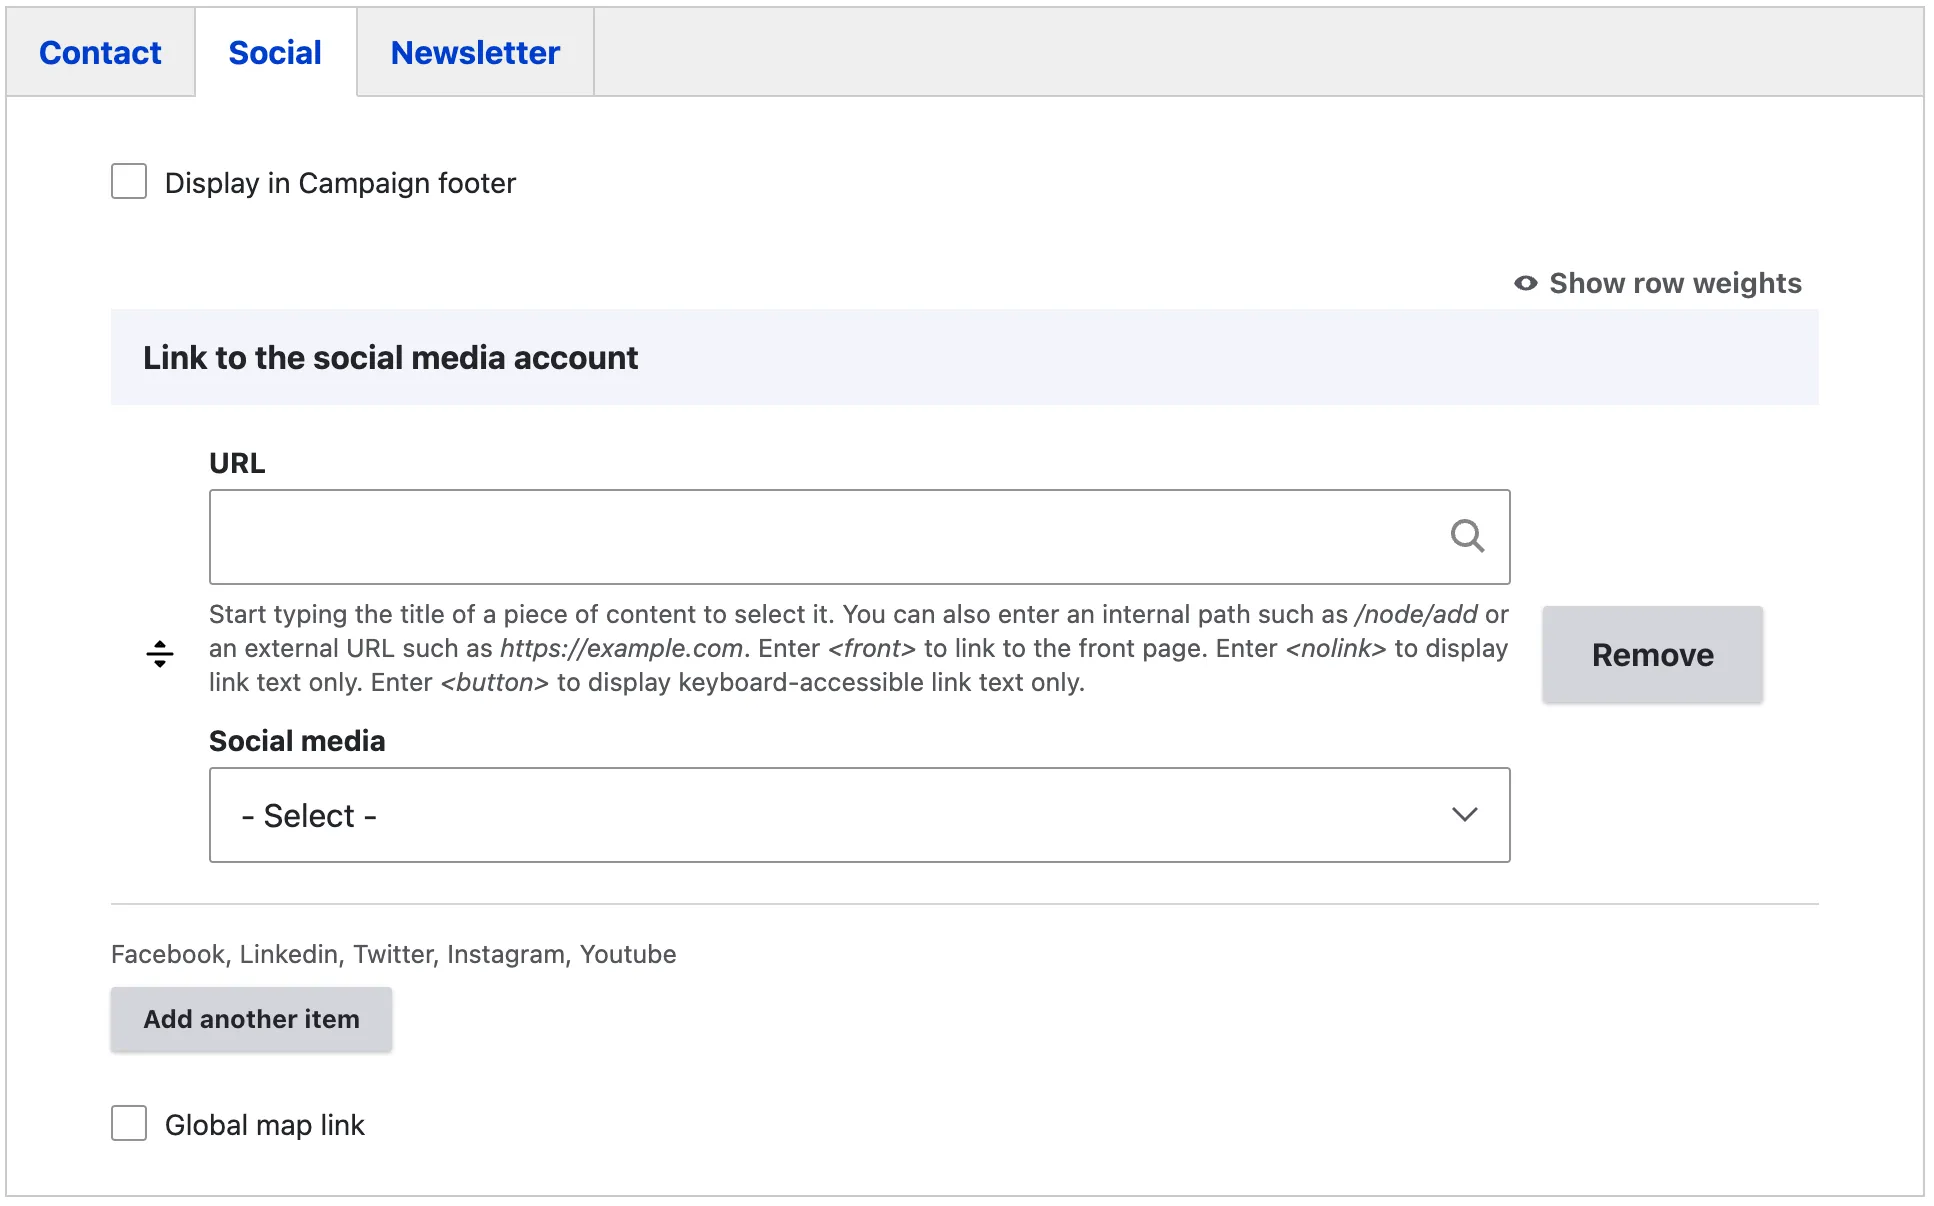Click the eye icon beside Show row weights
Screen dimensions: 1934x1206
coord(1525,283)
